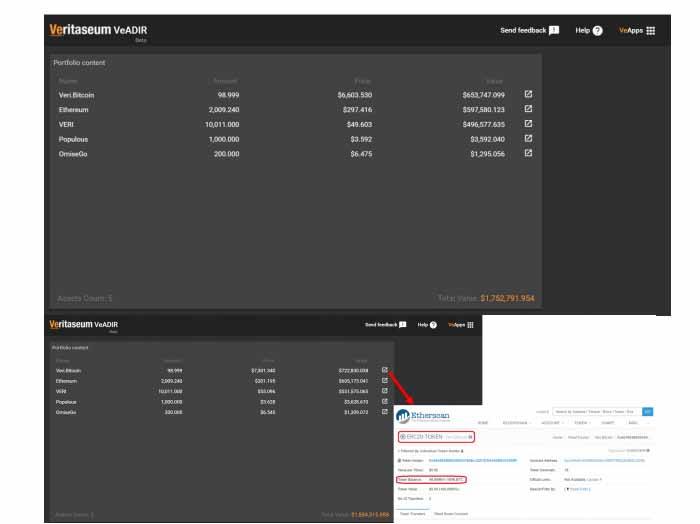Click the $297.416 price cell
The height and width of the screenshot is (524, 700).
coord(358,110)
